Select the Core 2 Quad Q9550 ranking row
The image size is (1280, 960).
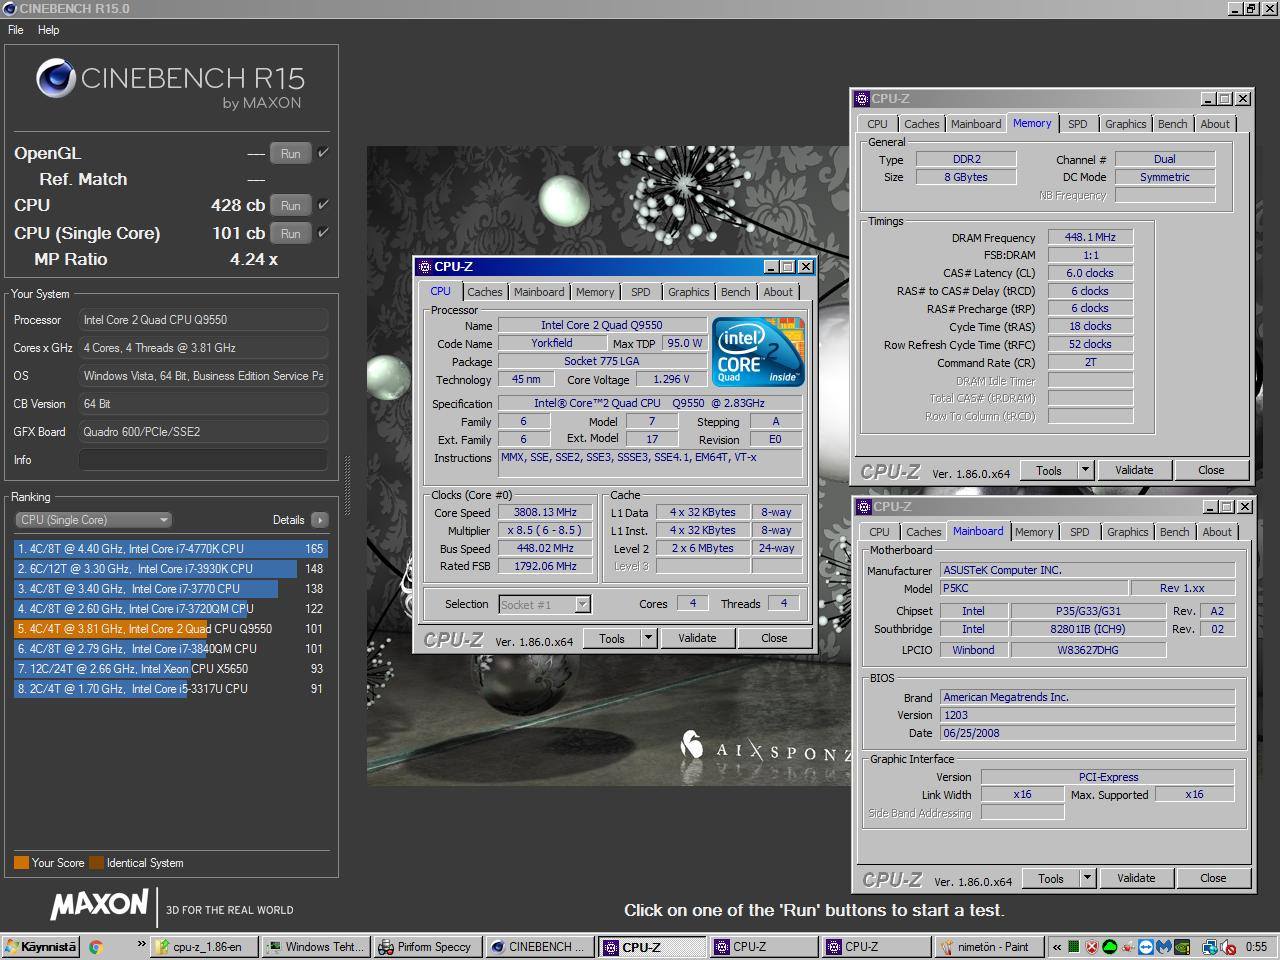(x=171, y=629)
